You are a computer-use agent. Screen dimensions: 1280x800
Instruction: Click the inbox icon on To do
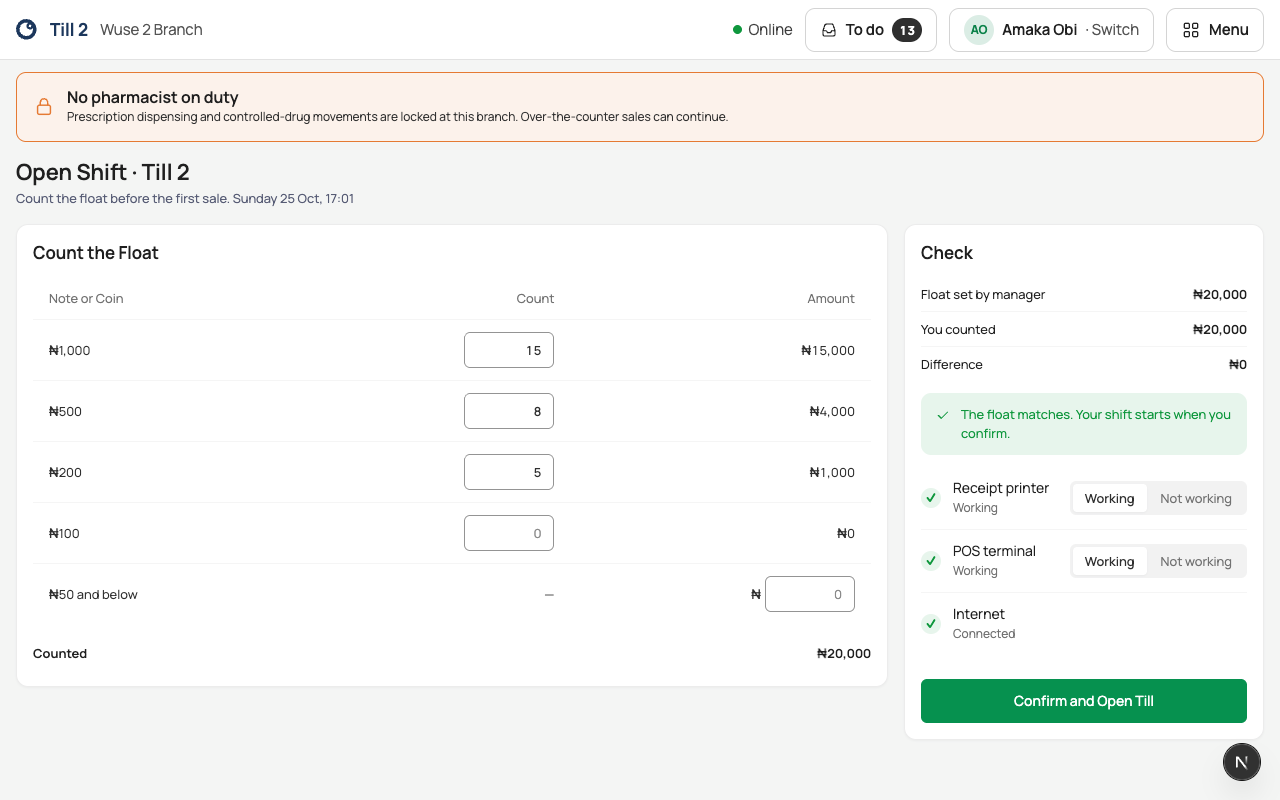click(x=829, y=30)
